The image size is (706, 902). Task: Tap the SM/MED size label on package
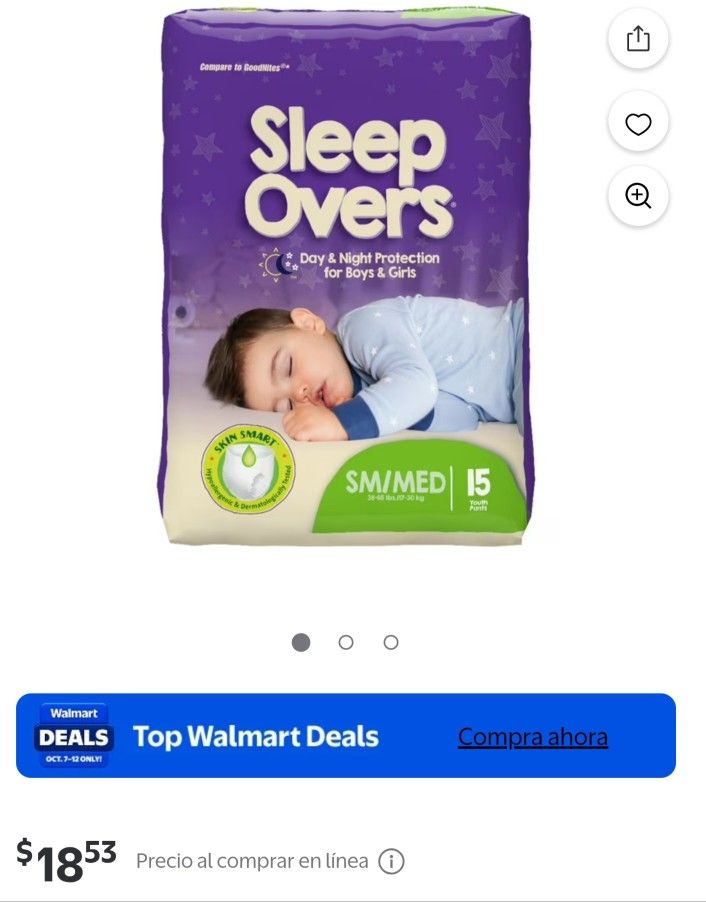point(395,482)
